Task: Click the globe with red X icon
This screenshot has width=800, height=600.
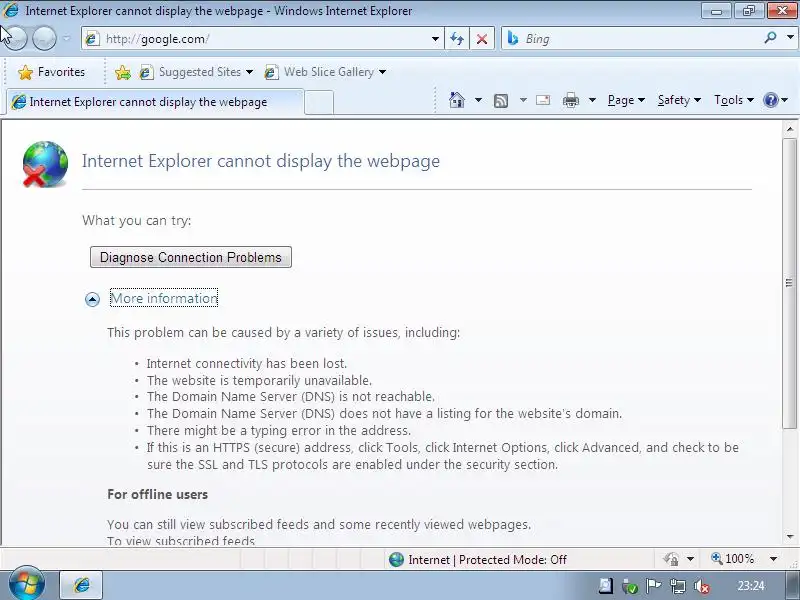Action: coord(45,164)
